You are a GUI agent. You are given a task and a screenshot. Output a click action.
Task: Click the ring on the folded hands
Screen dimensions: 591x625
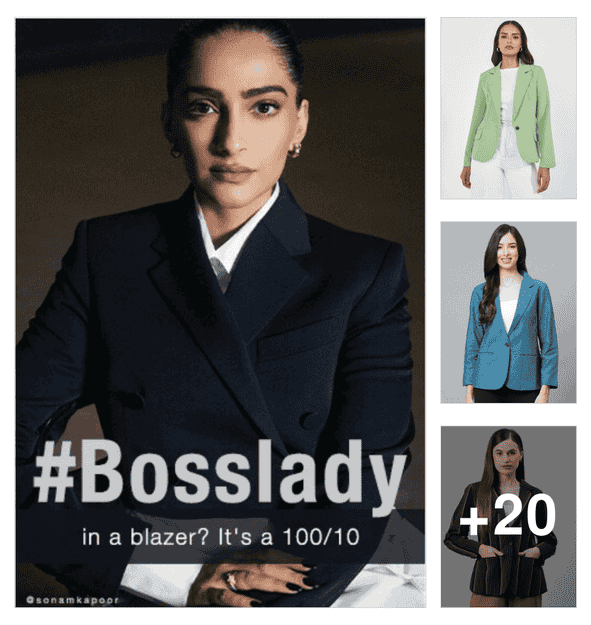[x=232, y=580]
